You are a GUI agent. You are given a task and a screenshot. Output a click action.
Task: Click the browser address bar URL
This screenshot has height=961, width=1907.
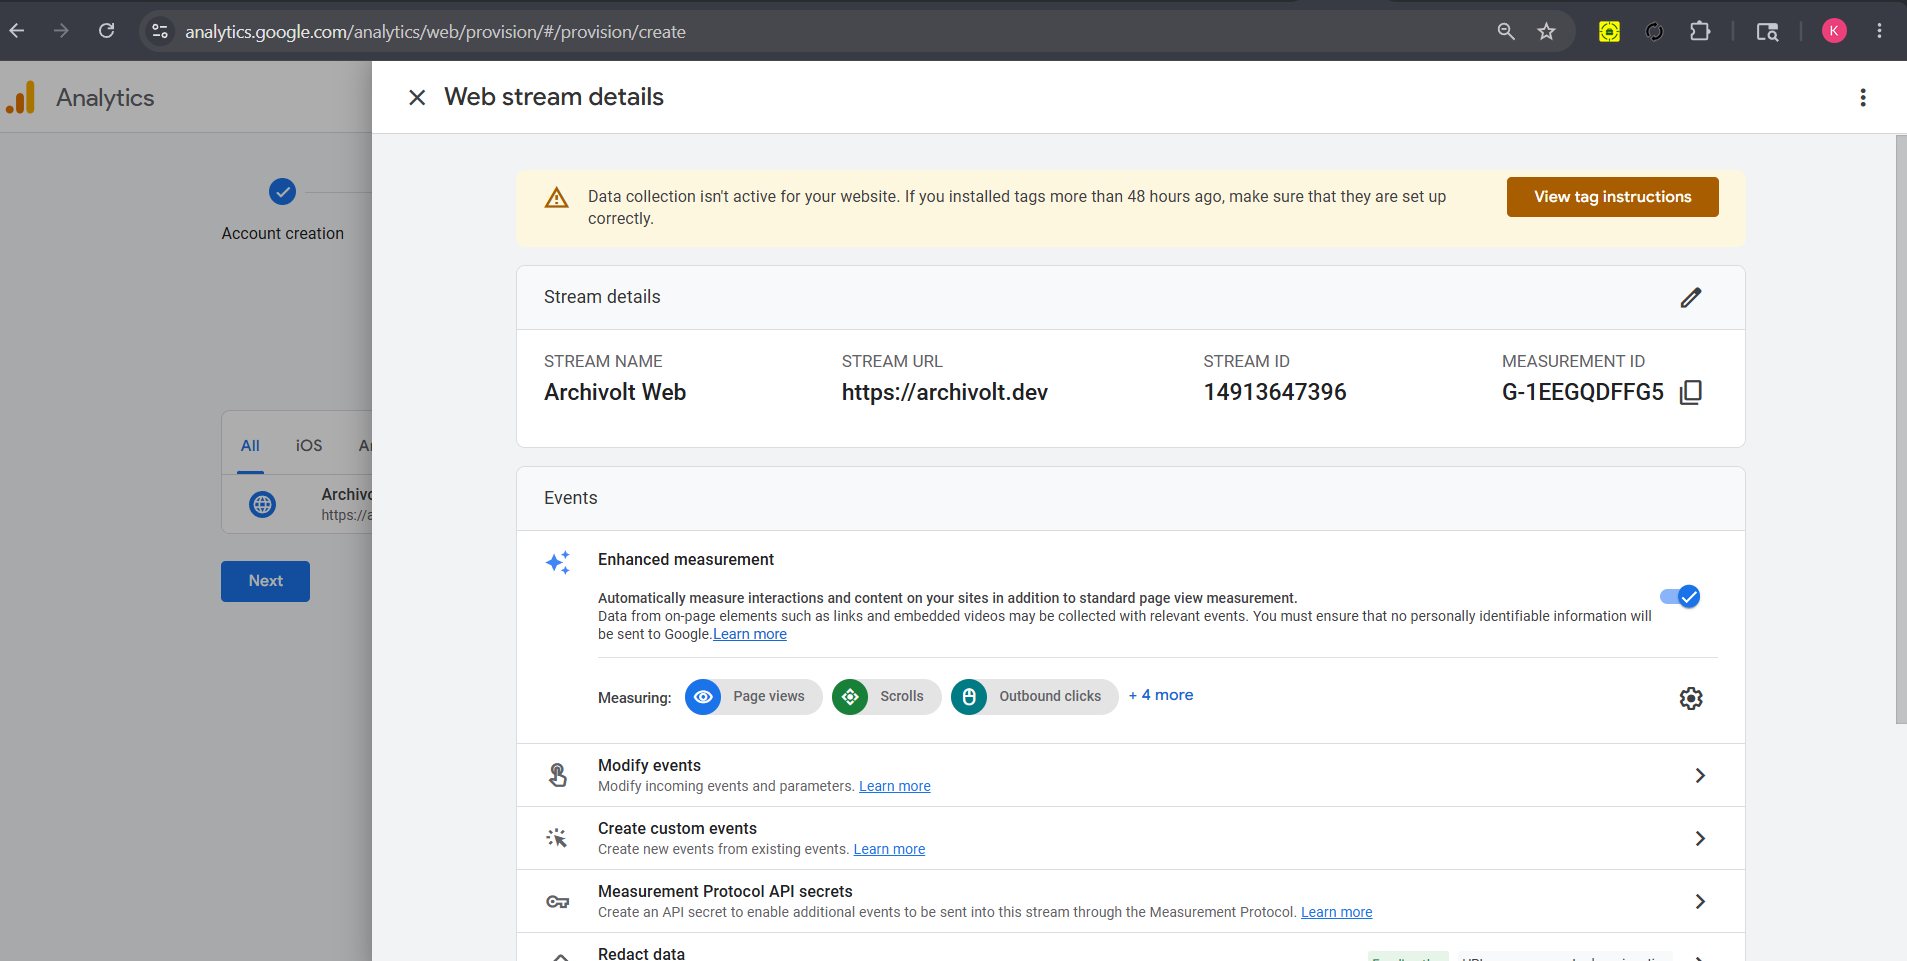point(435,32)
